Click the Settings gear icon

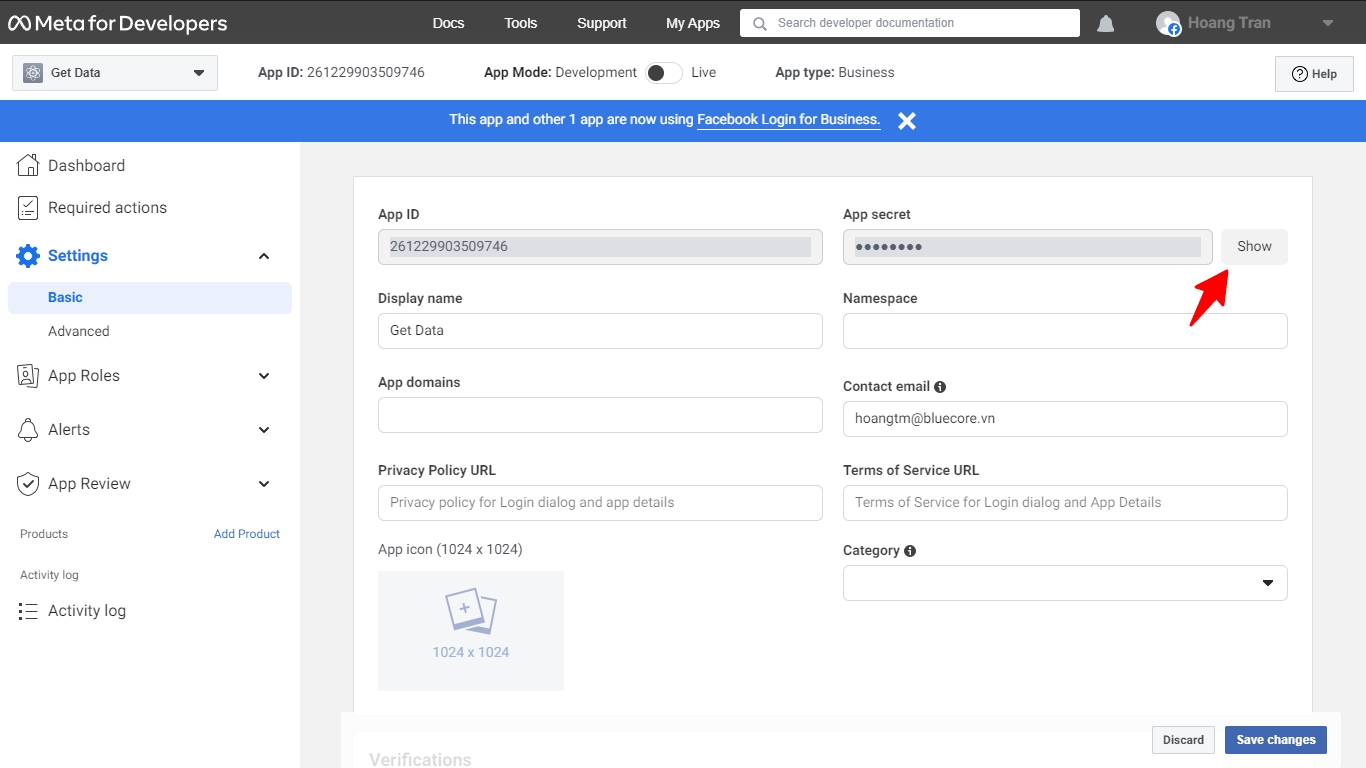tap(29, 256)
